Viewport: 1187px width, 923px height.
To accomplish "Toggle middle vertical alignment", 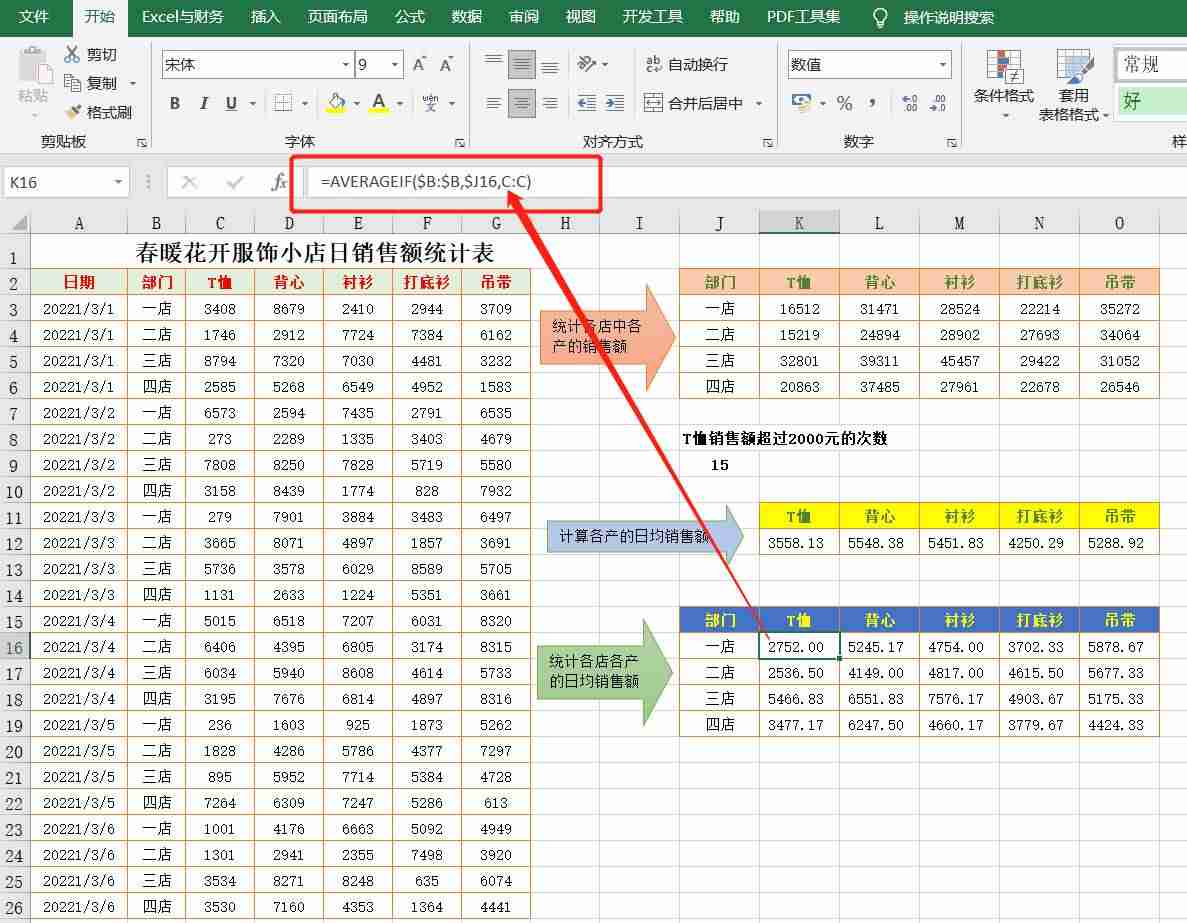I will click(x=522, y=64).
